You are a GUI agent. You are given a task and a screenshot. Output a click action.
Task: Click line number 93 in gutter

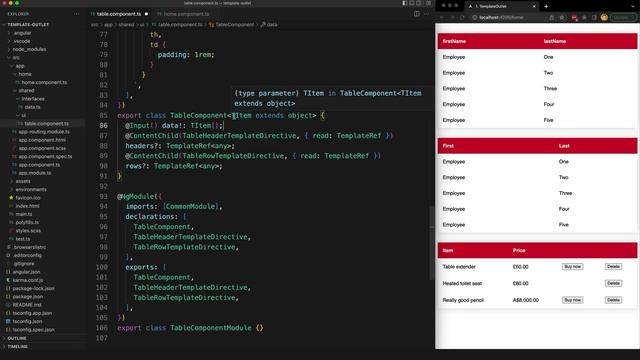(104, 196)
